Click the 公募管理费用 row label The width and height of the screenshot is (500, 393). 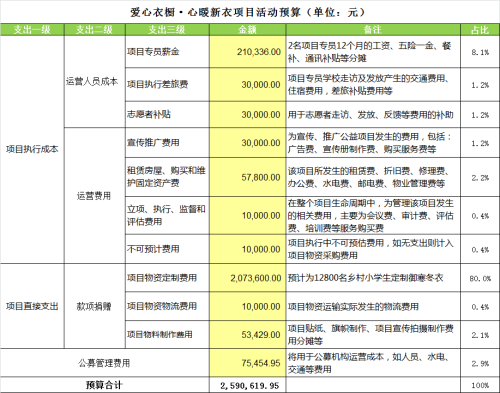pos(105,363)
